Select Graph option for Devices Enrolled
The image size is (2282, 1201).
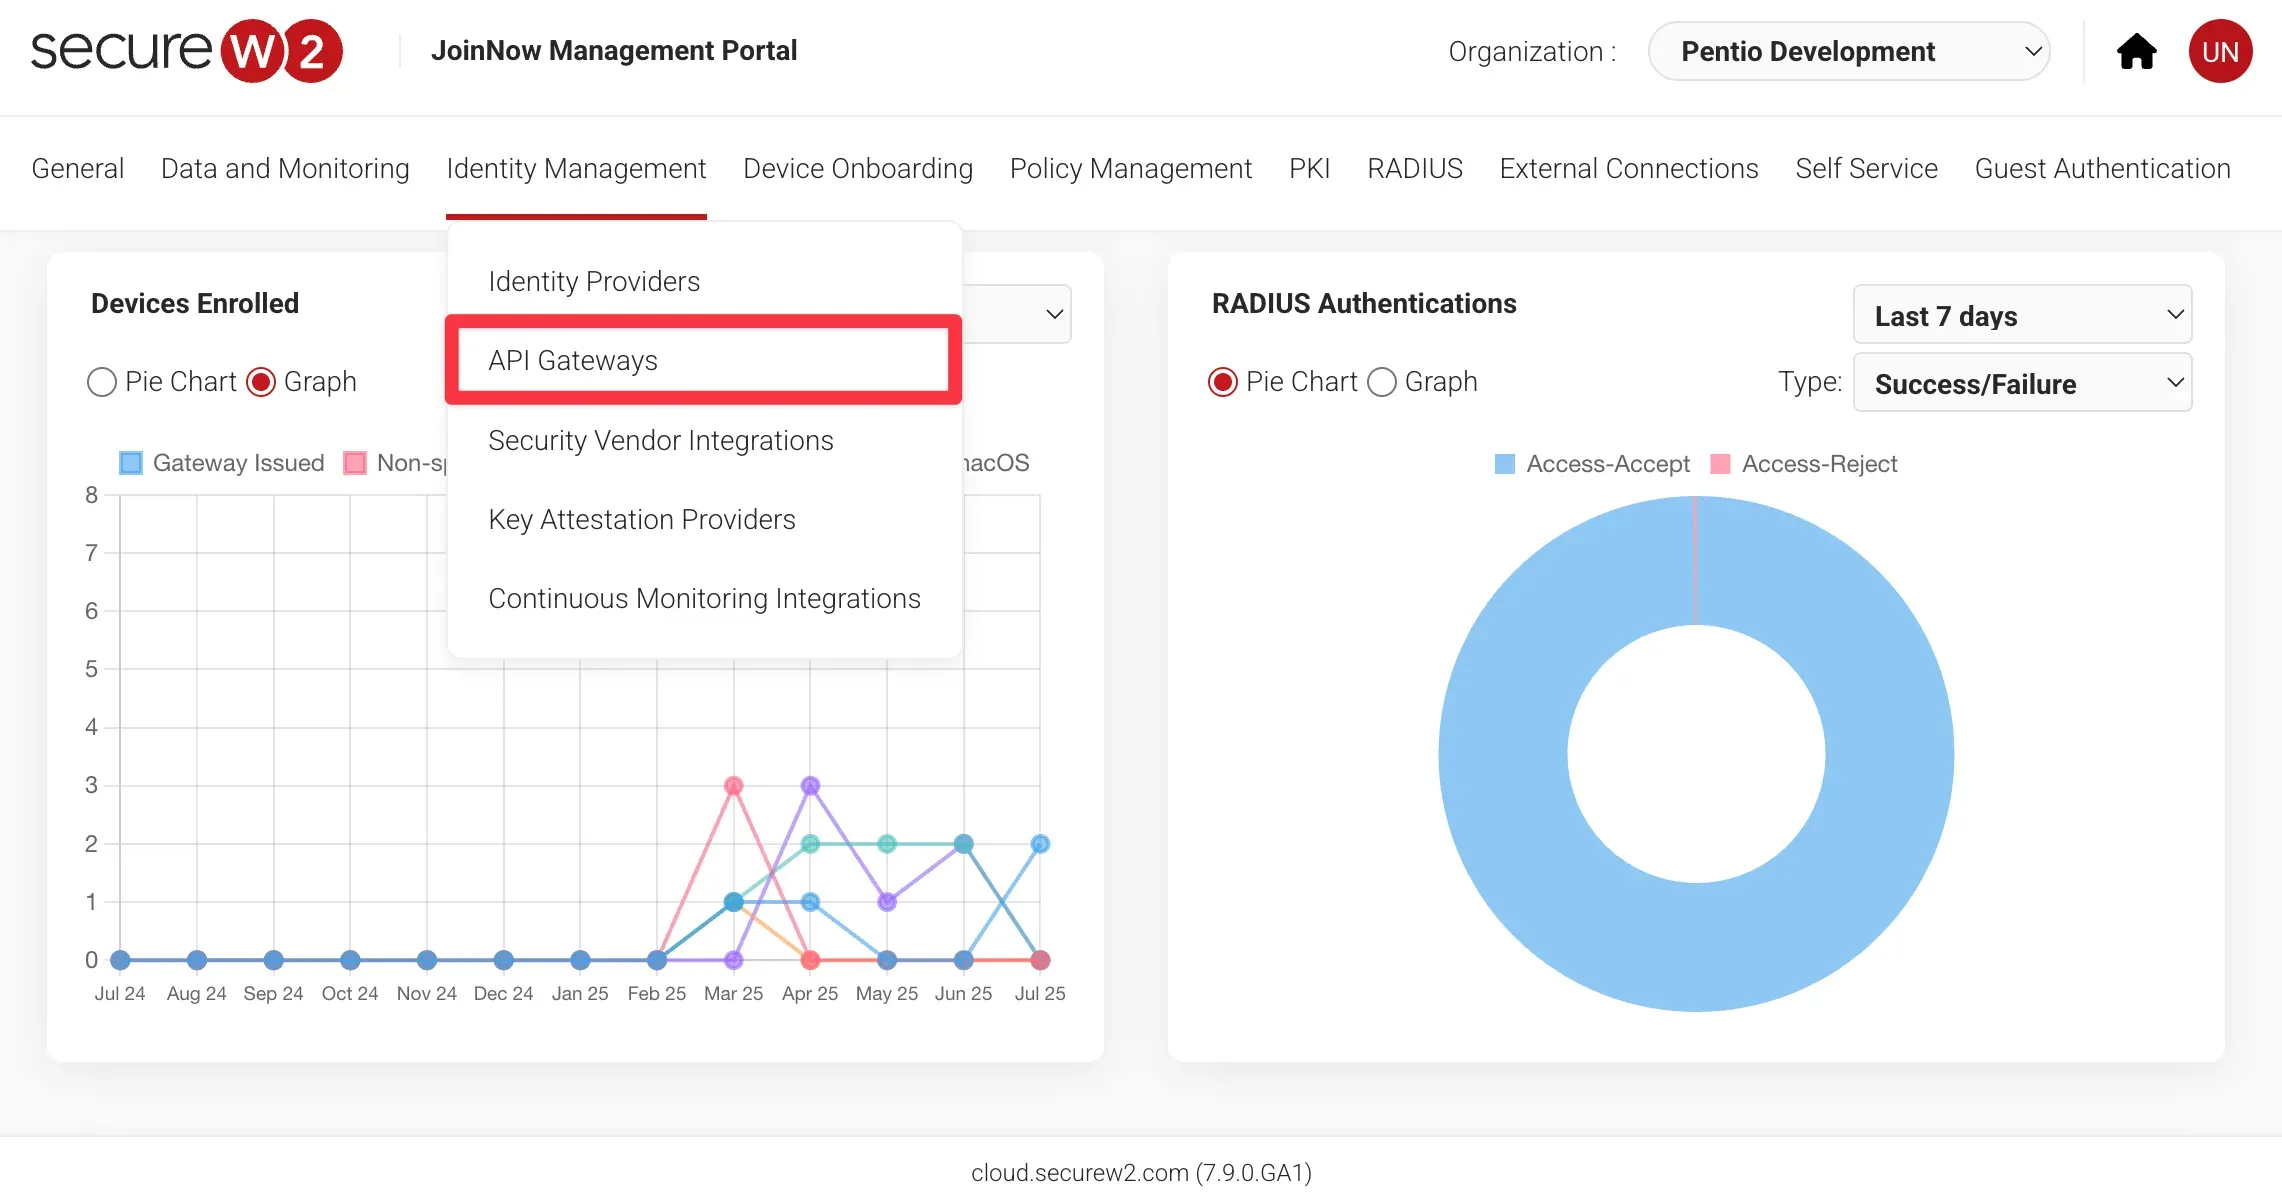point(261,382)
